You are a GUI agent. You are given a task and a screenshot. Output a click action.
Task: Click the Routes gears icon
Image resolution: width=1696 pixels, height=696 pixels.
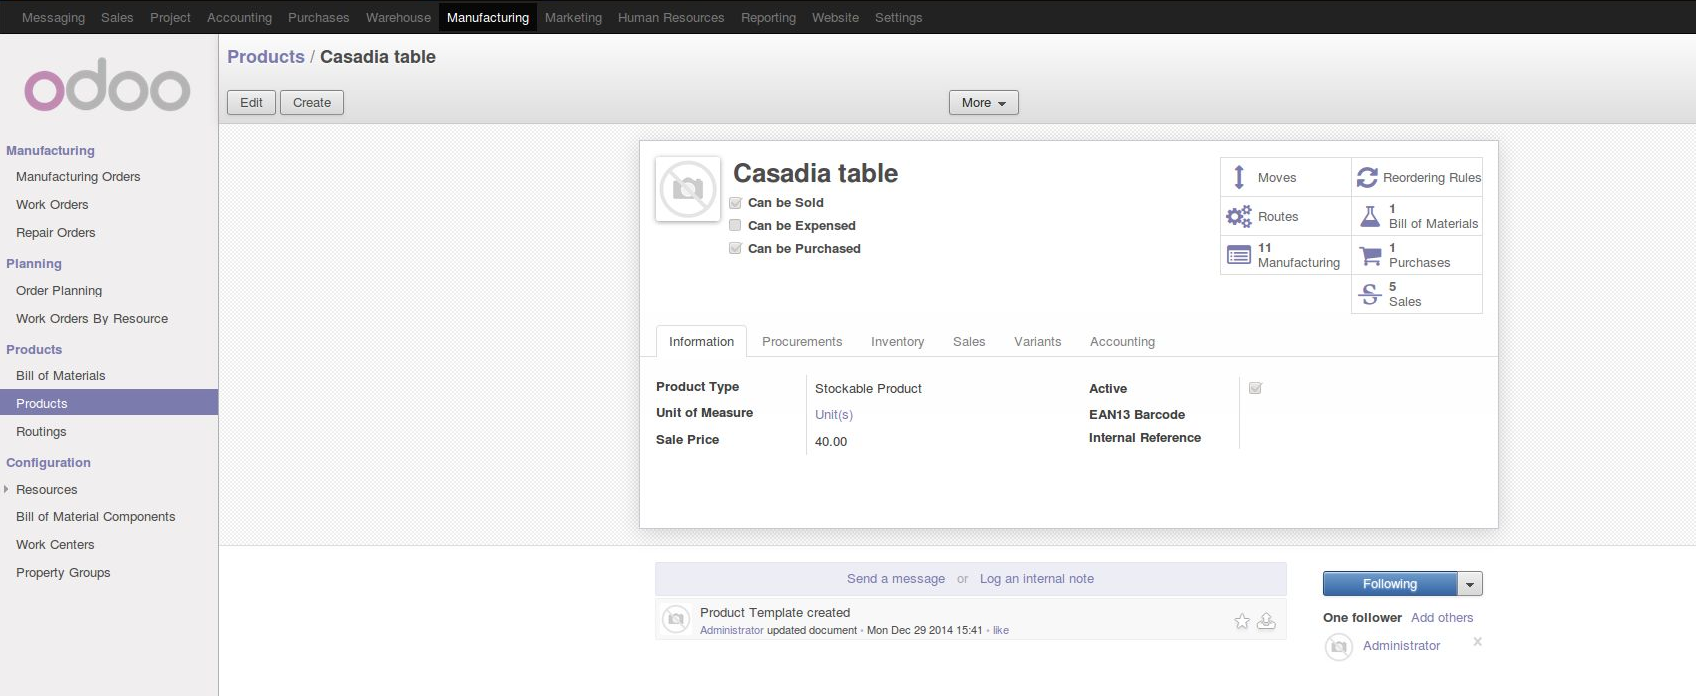1239,216
